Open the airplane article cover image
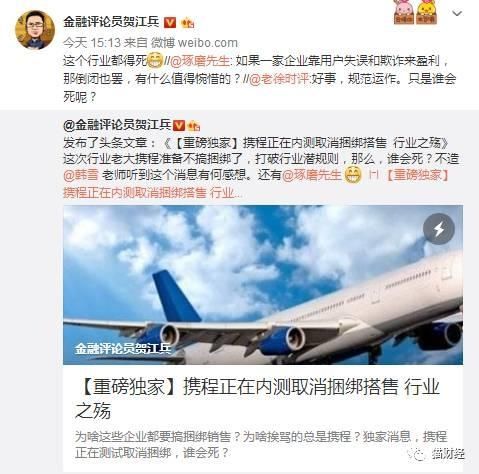This screenshot has height=474, width=479. tap(263, 285)
